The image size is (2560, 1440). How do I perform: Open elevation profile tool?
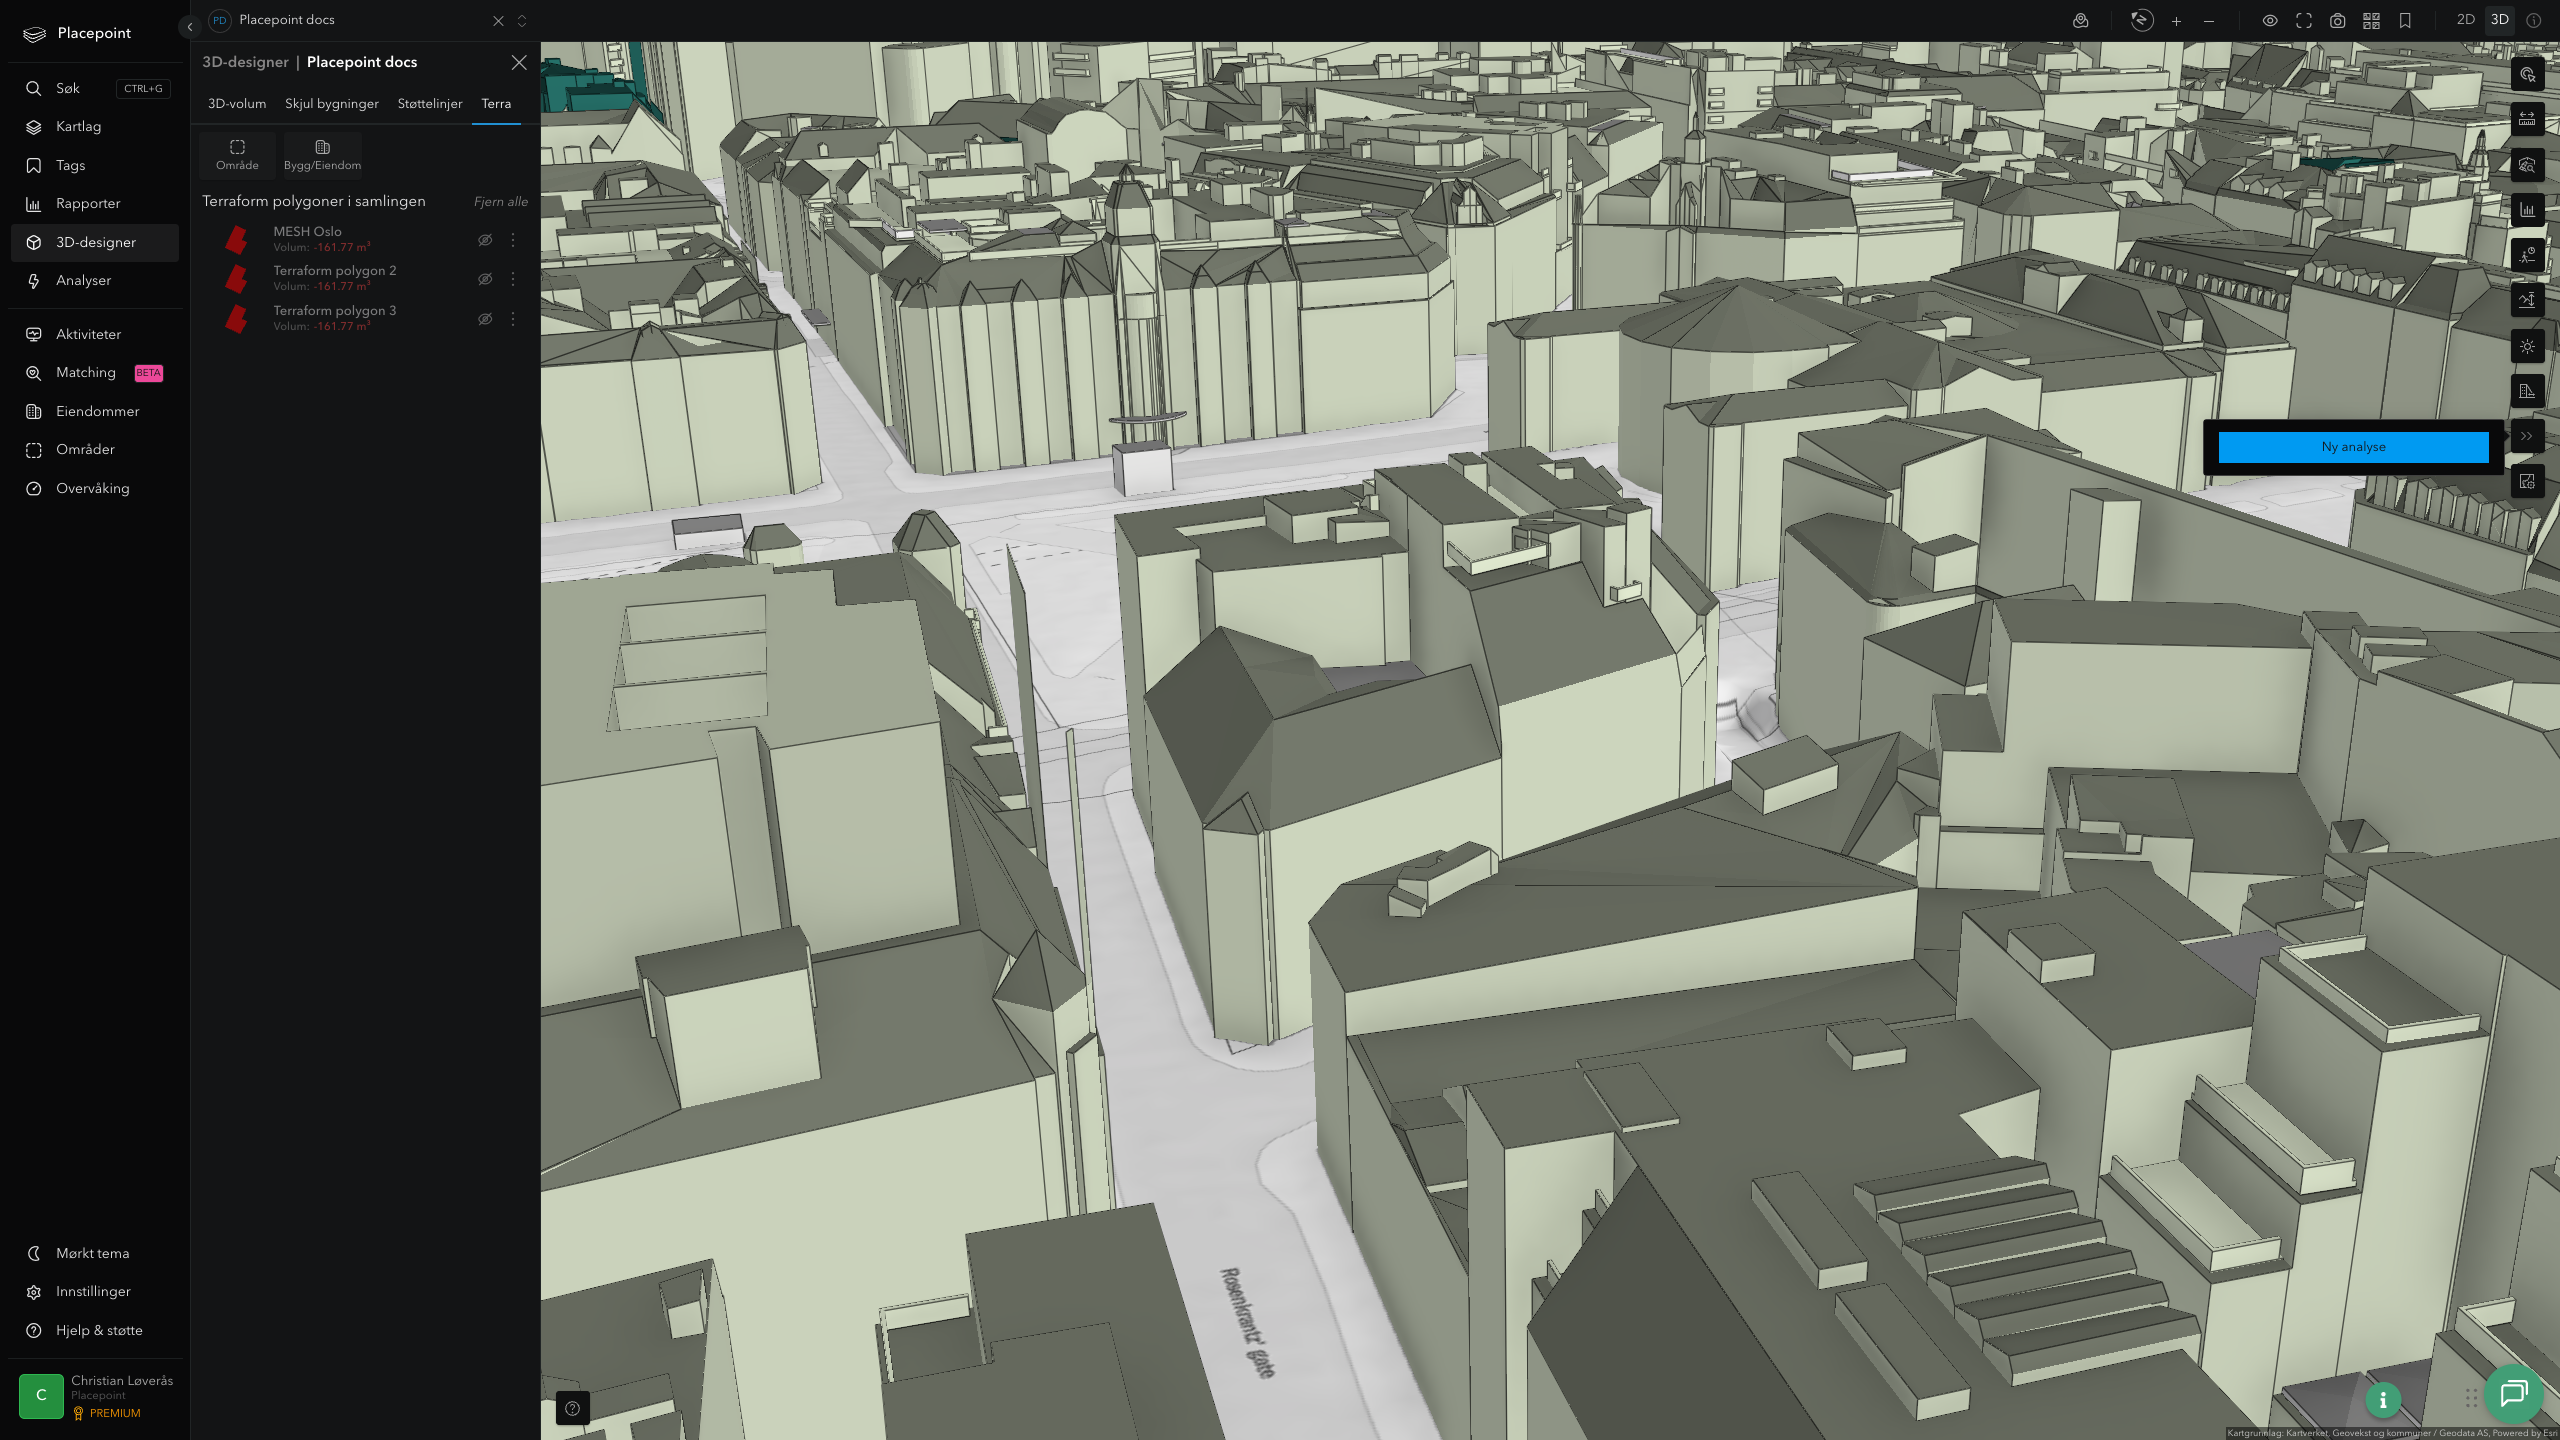[x=2528, y=300]
